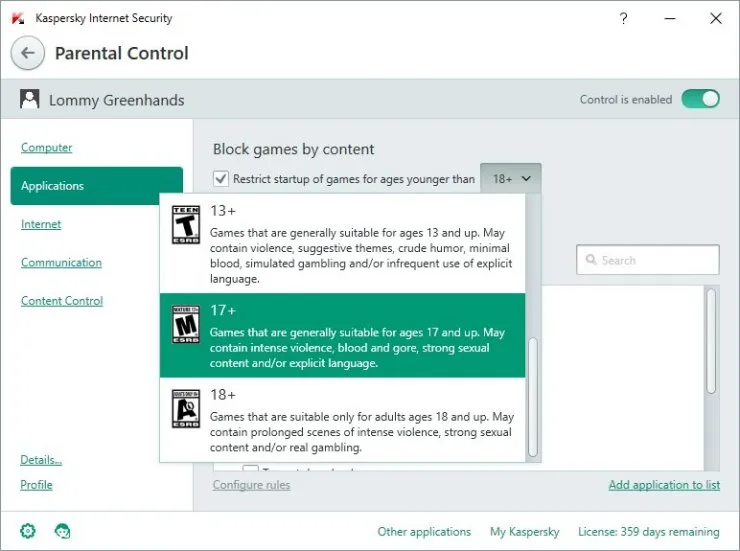Collapse the 18+ age dropdown
This screenshot has height=551, width=740.
tap(510, 179)
